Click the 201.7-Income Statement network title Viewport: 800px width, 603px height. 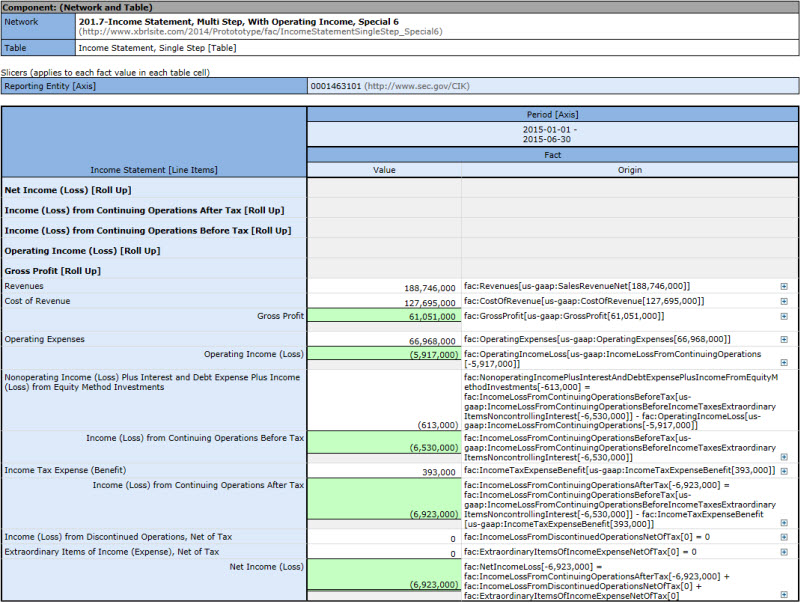(238, 22)
